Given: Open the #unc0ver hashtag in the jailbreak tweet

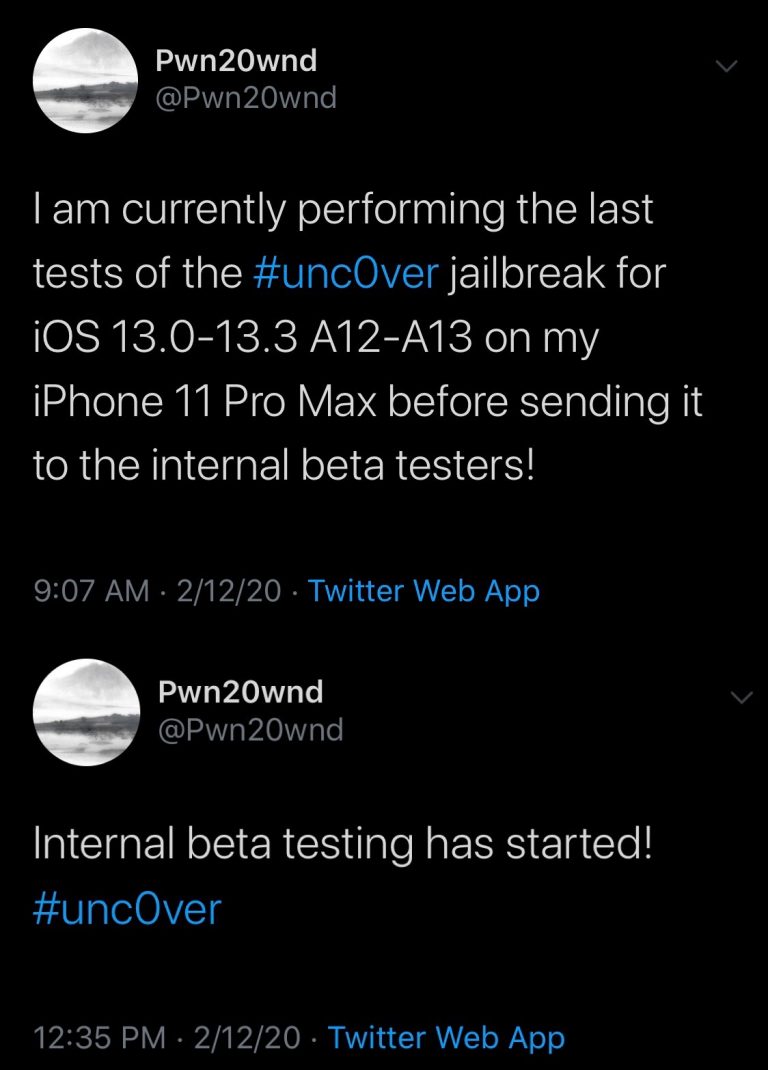Looking at the screenshot, I should click(346, 274).
